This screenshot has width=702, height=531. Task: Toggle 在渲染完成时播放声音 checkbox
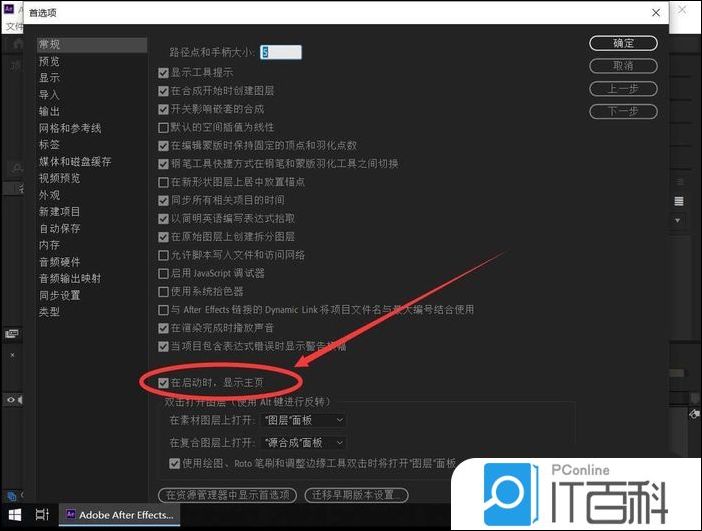point(163,328)
